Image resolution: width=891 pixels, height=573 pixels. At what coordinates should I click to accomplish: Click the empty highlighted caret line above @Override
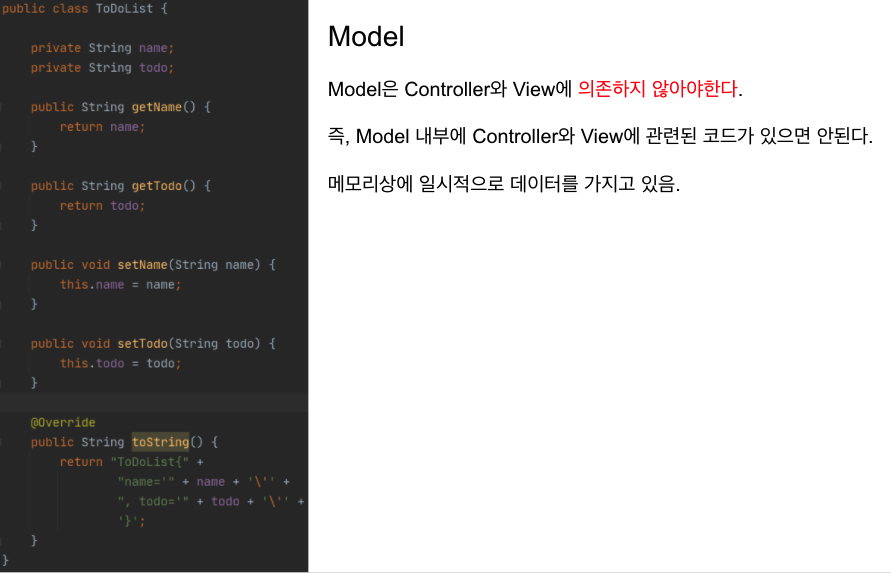point(154,402)
